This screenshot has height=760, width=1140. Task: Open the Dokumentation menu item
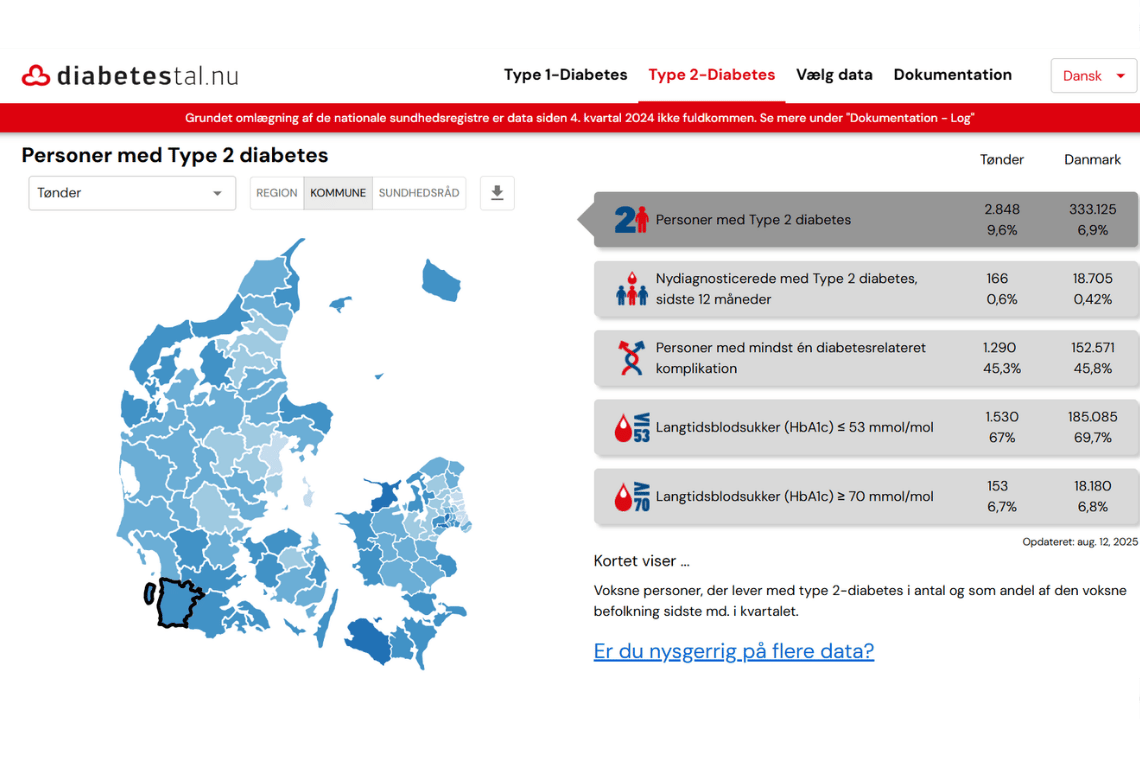[x=953, y=75]
